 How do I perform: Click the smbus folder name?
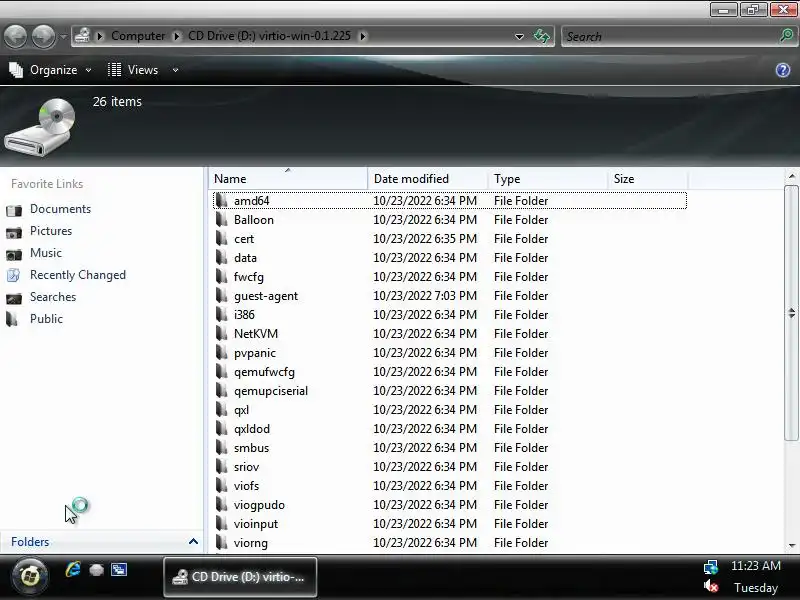(x=251, y=448)
